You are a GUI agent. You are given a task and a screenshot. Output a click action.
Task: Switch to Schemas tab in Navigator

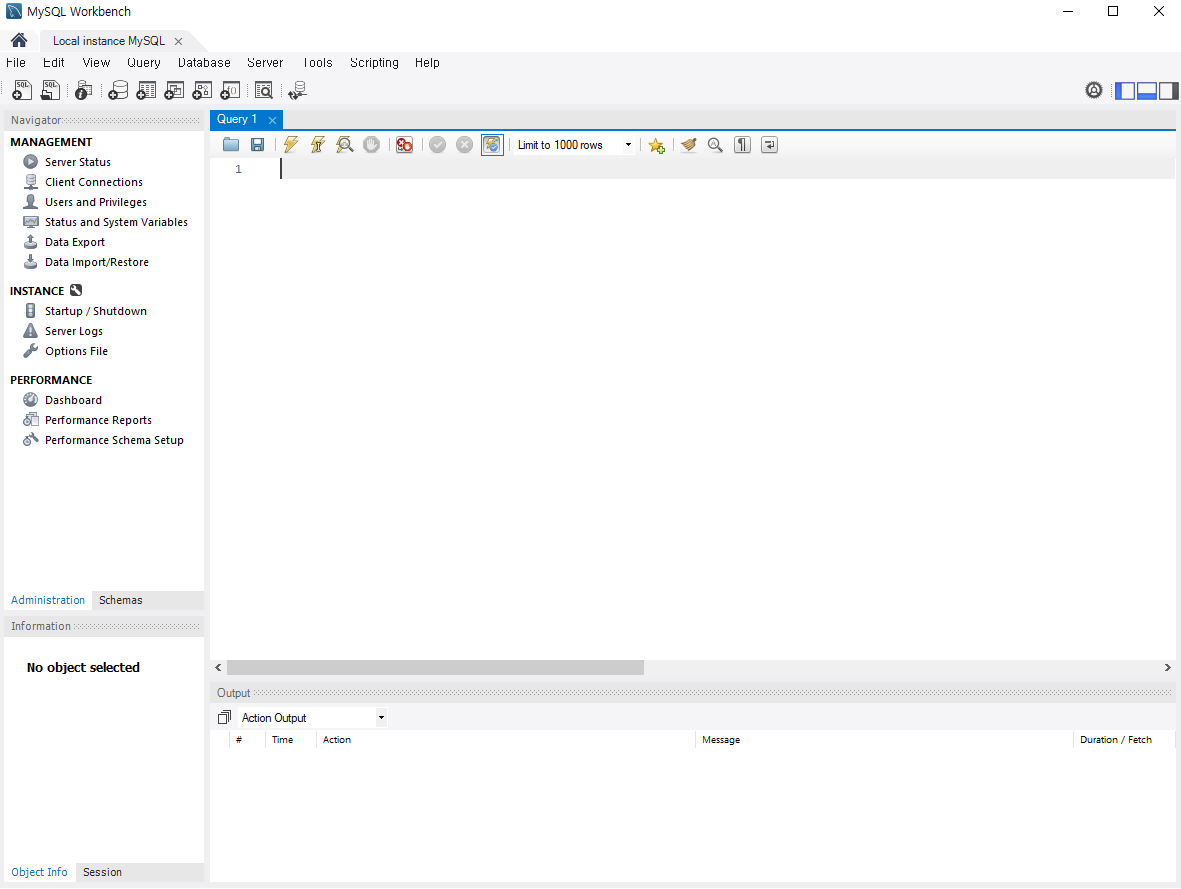click(121, 600)
